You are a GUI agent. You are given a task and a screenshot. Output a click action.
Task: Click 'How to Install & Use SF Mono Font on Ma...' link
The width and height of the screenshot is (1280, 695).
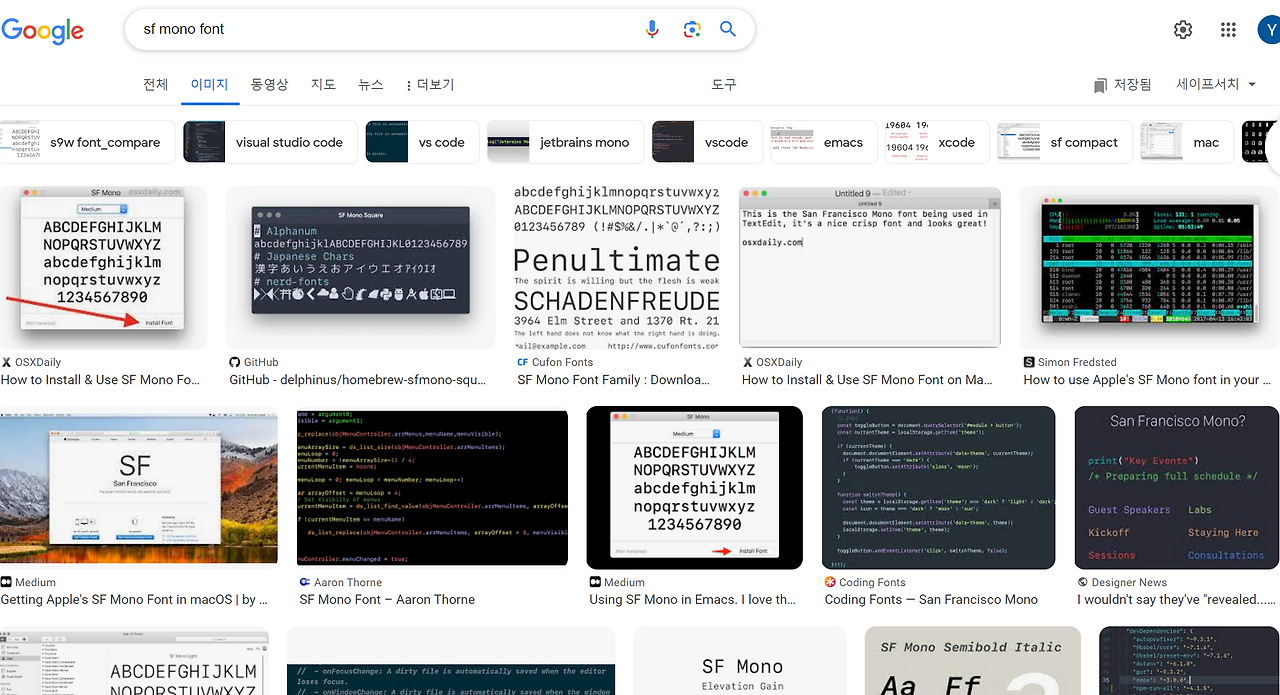867,380
